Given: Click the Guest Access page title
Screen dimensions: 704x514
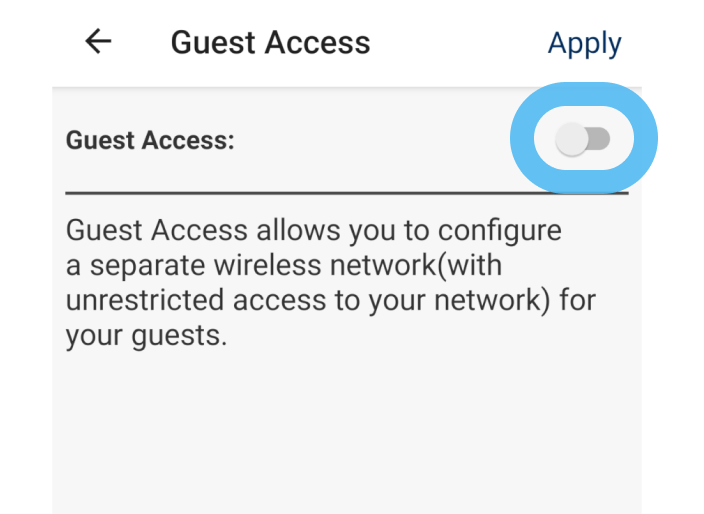Looking at the screenshot, I should tap(270, 43).
